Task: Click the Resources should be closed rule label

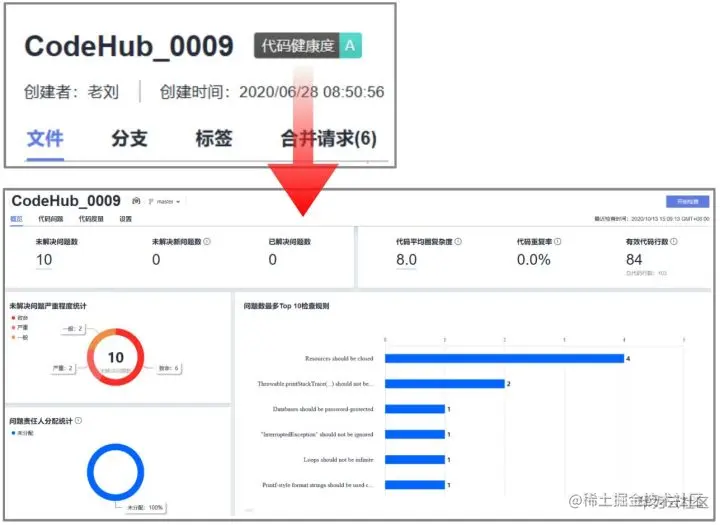Action: [x=339, y=359]
